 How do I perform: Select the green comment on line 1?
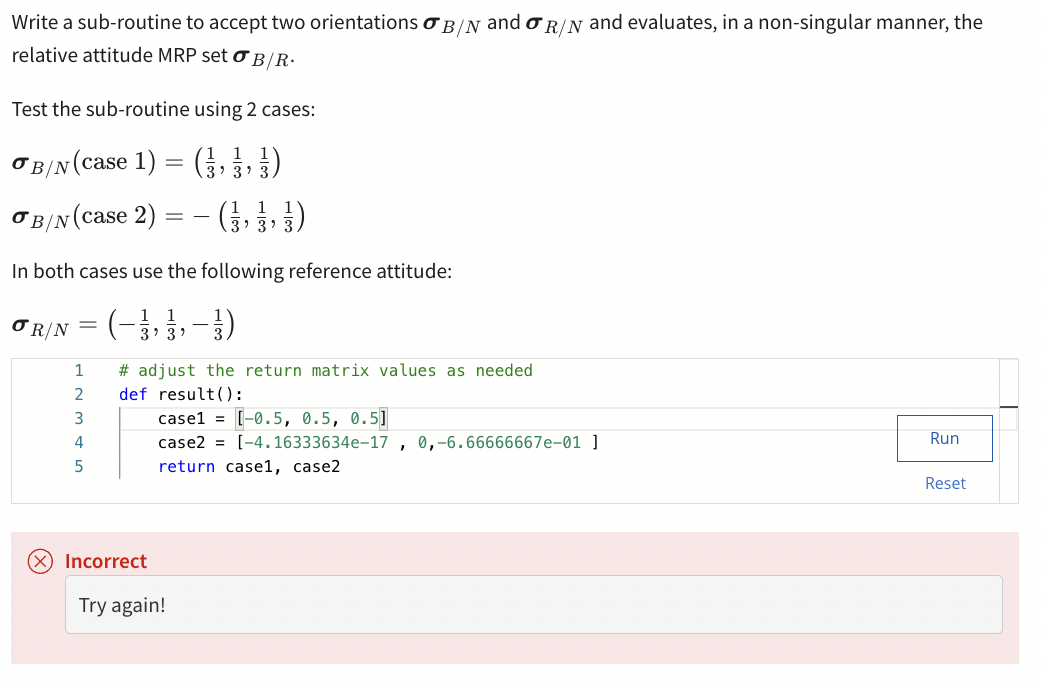pyautogui.click(x=323, y=370)
